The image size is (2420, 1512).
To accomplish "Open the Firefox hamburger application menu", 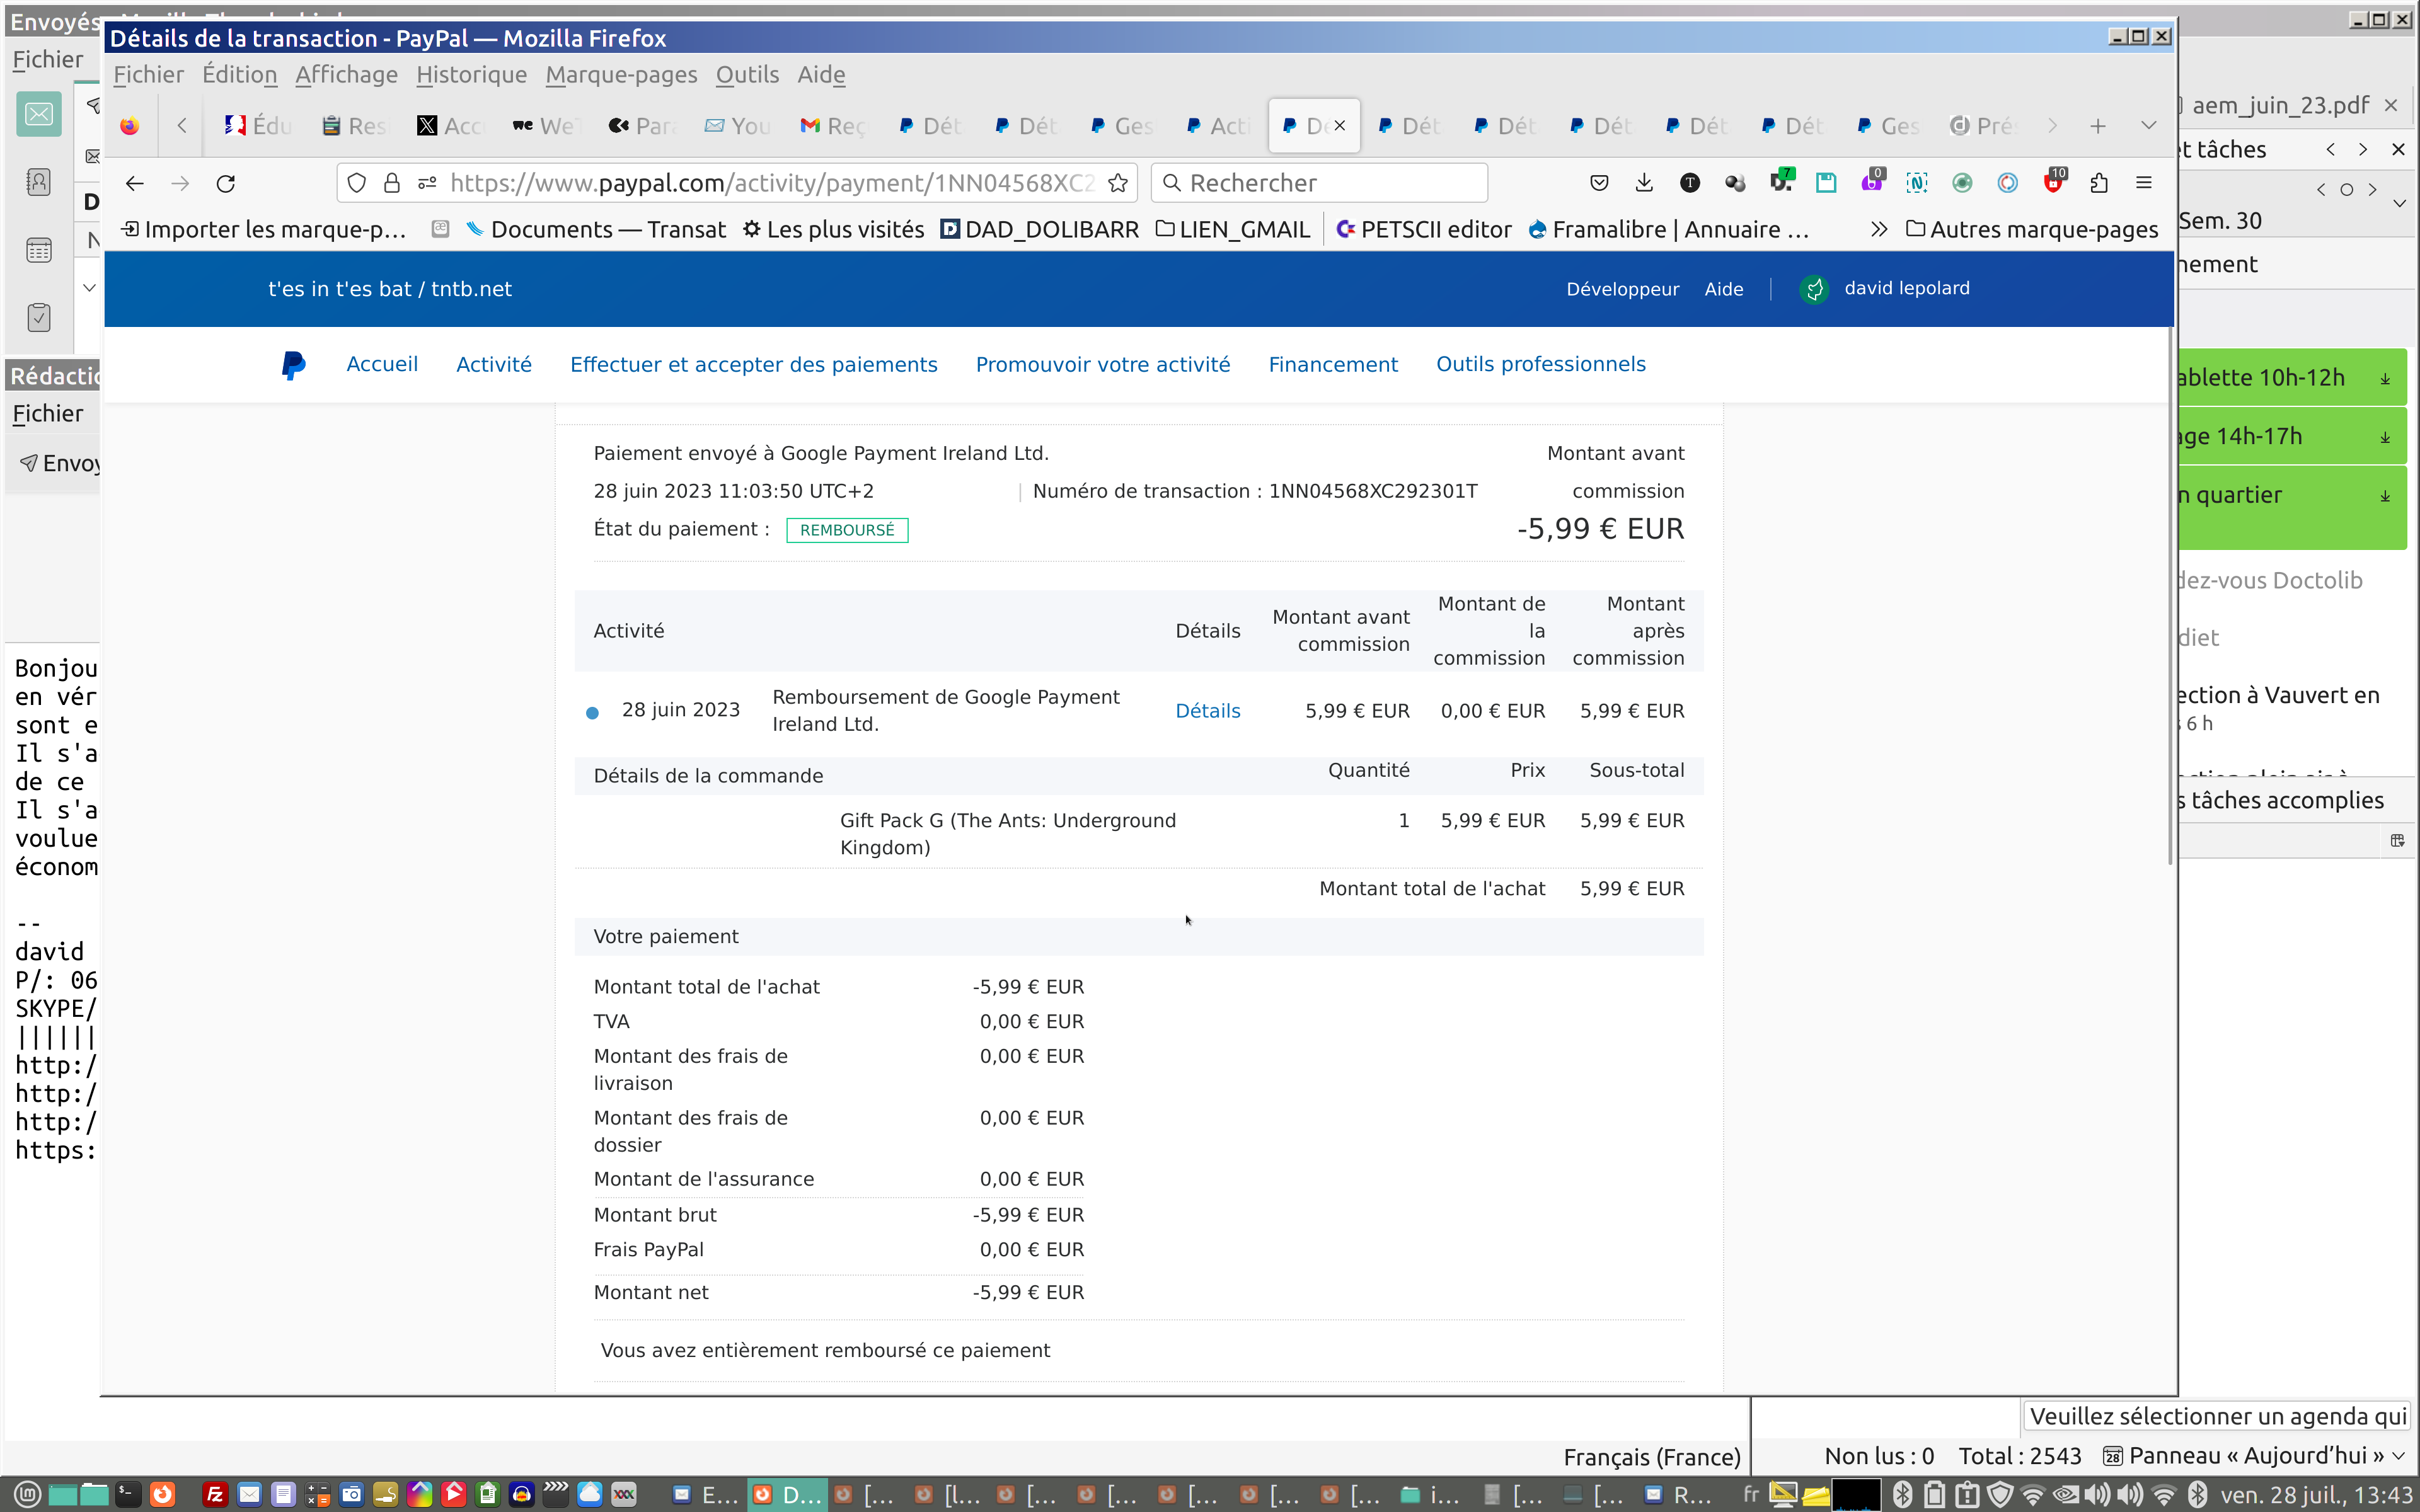I will coord(2144,183).
